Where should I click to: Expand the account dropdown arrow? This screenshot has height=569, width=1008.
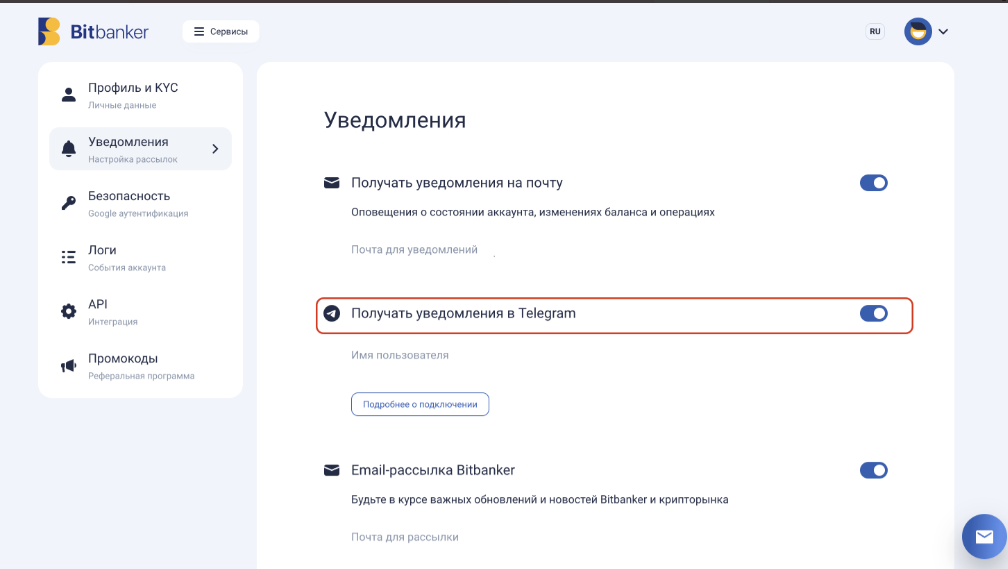point(943,32)
